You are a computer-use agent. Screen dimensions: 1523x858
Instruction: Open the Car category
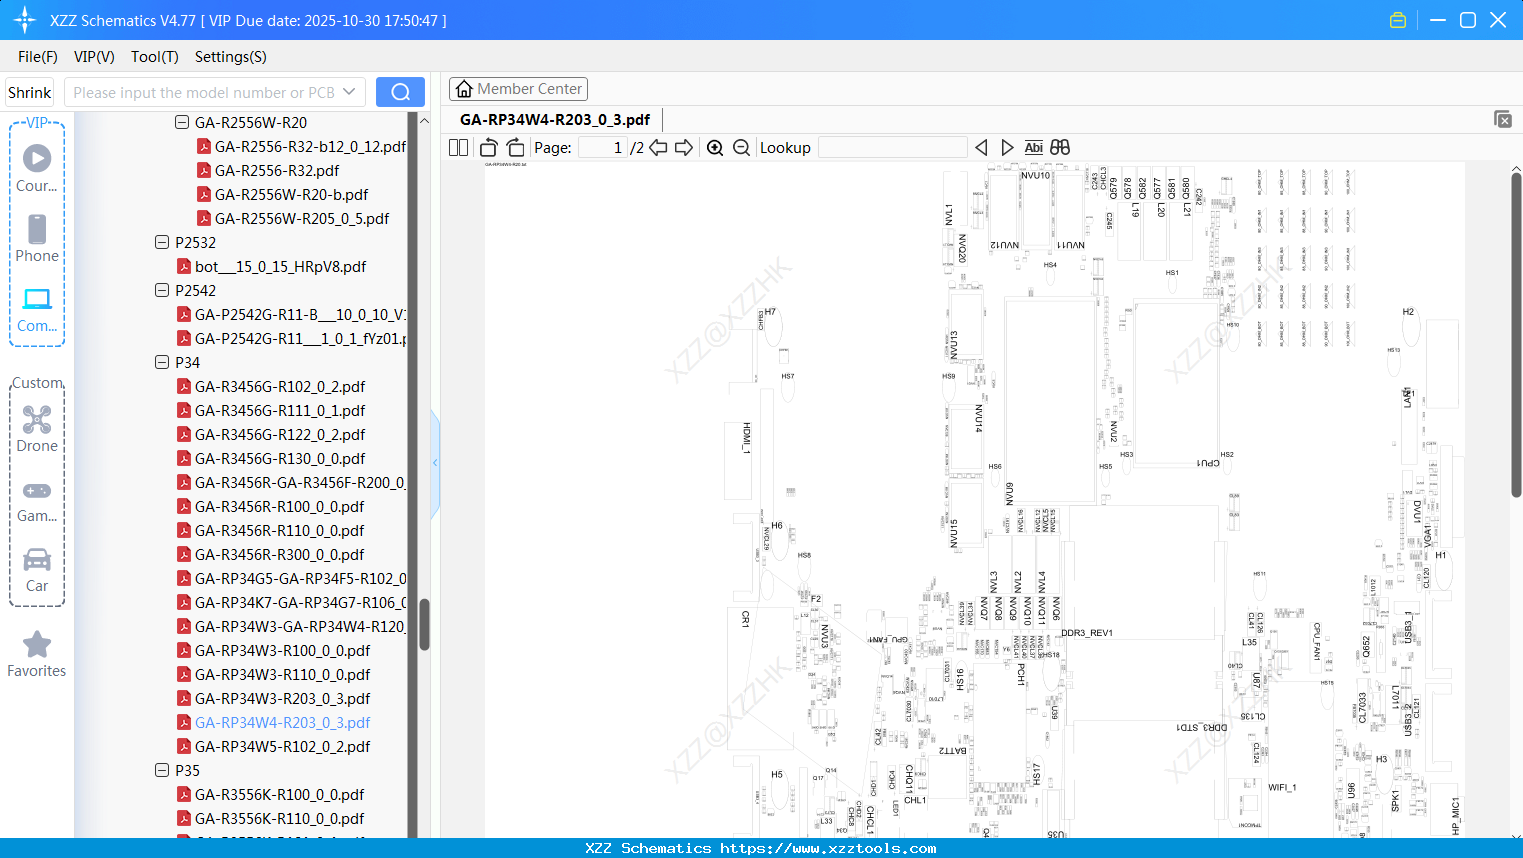37,570
